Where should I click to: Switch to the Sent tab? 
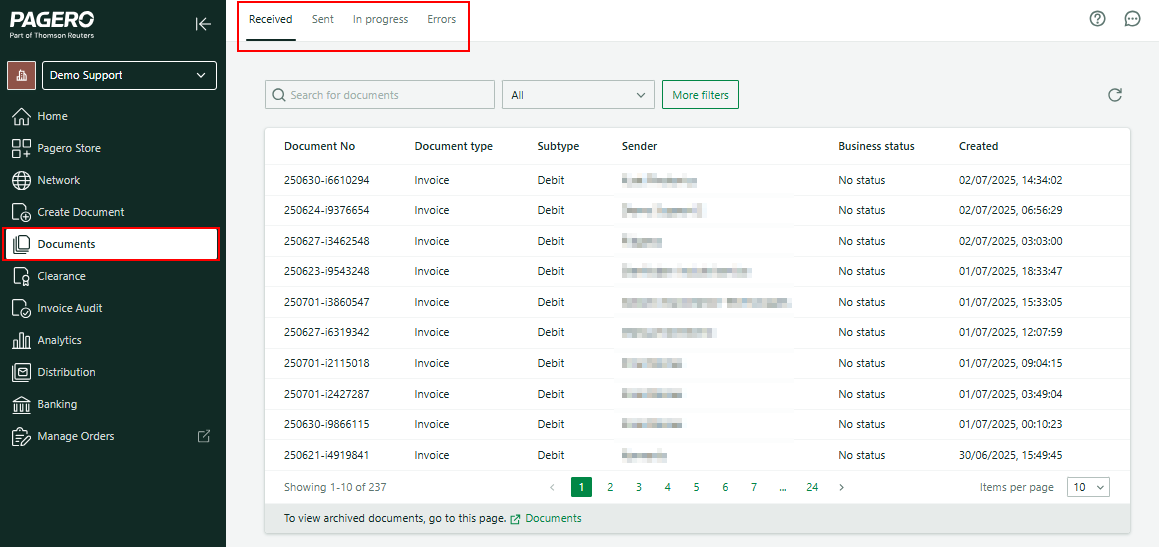point(322,20)
